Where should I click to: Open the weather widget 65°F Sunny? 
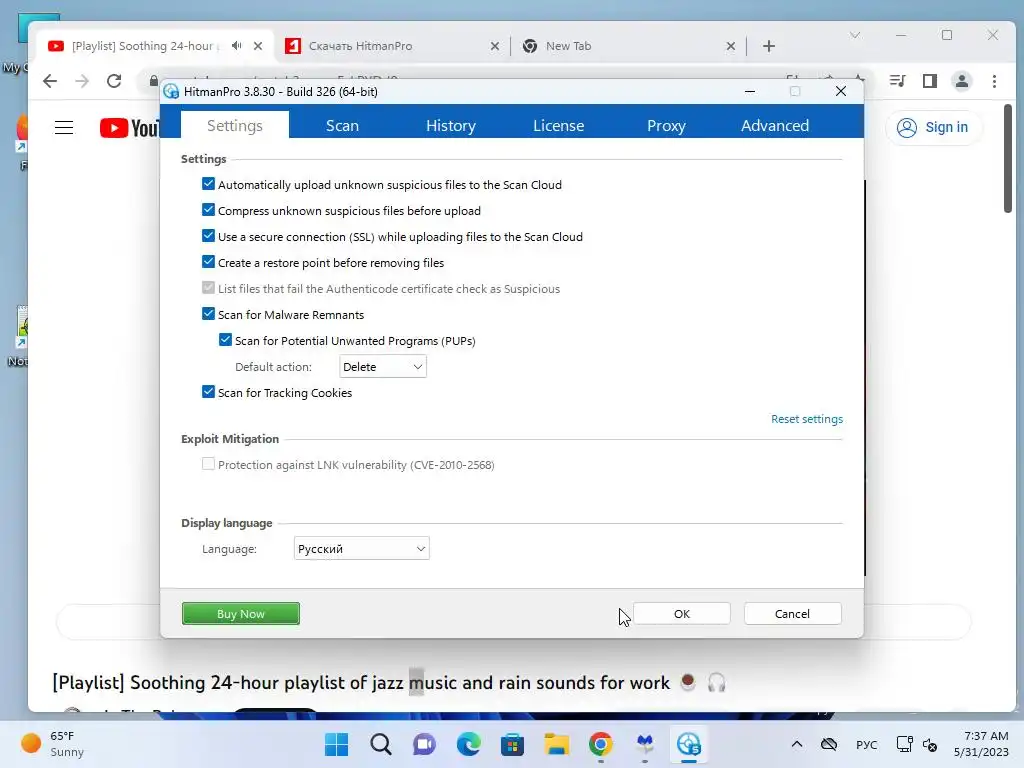click(x=54, y=744)
